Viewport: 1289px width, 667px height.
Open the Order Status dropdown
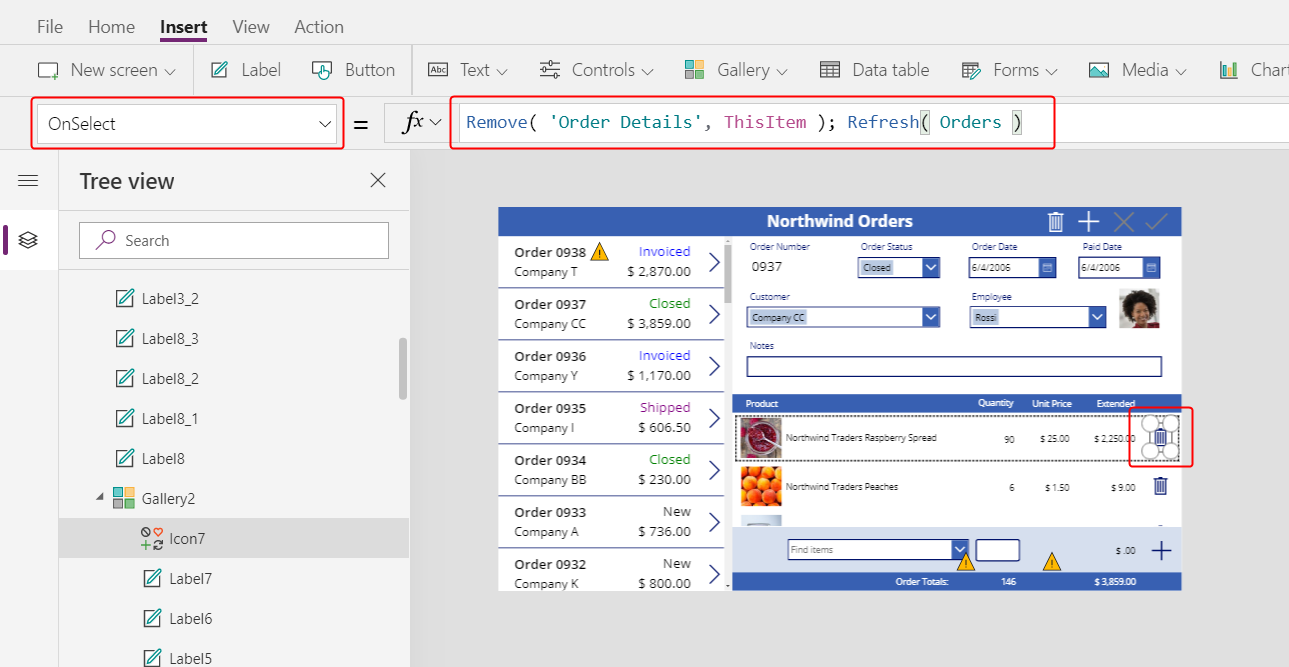click(x=931, y=268)
